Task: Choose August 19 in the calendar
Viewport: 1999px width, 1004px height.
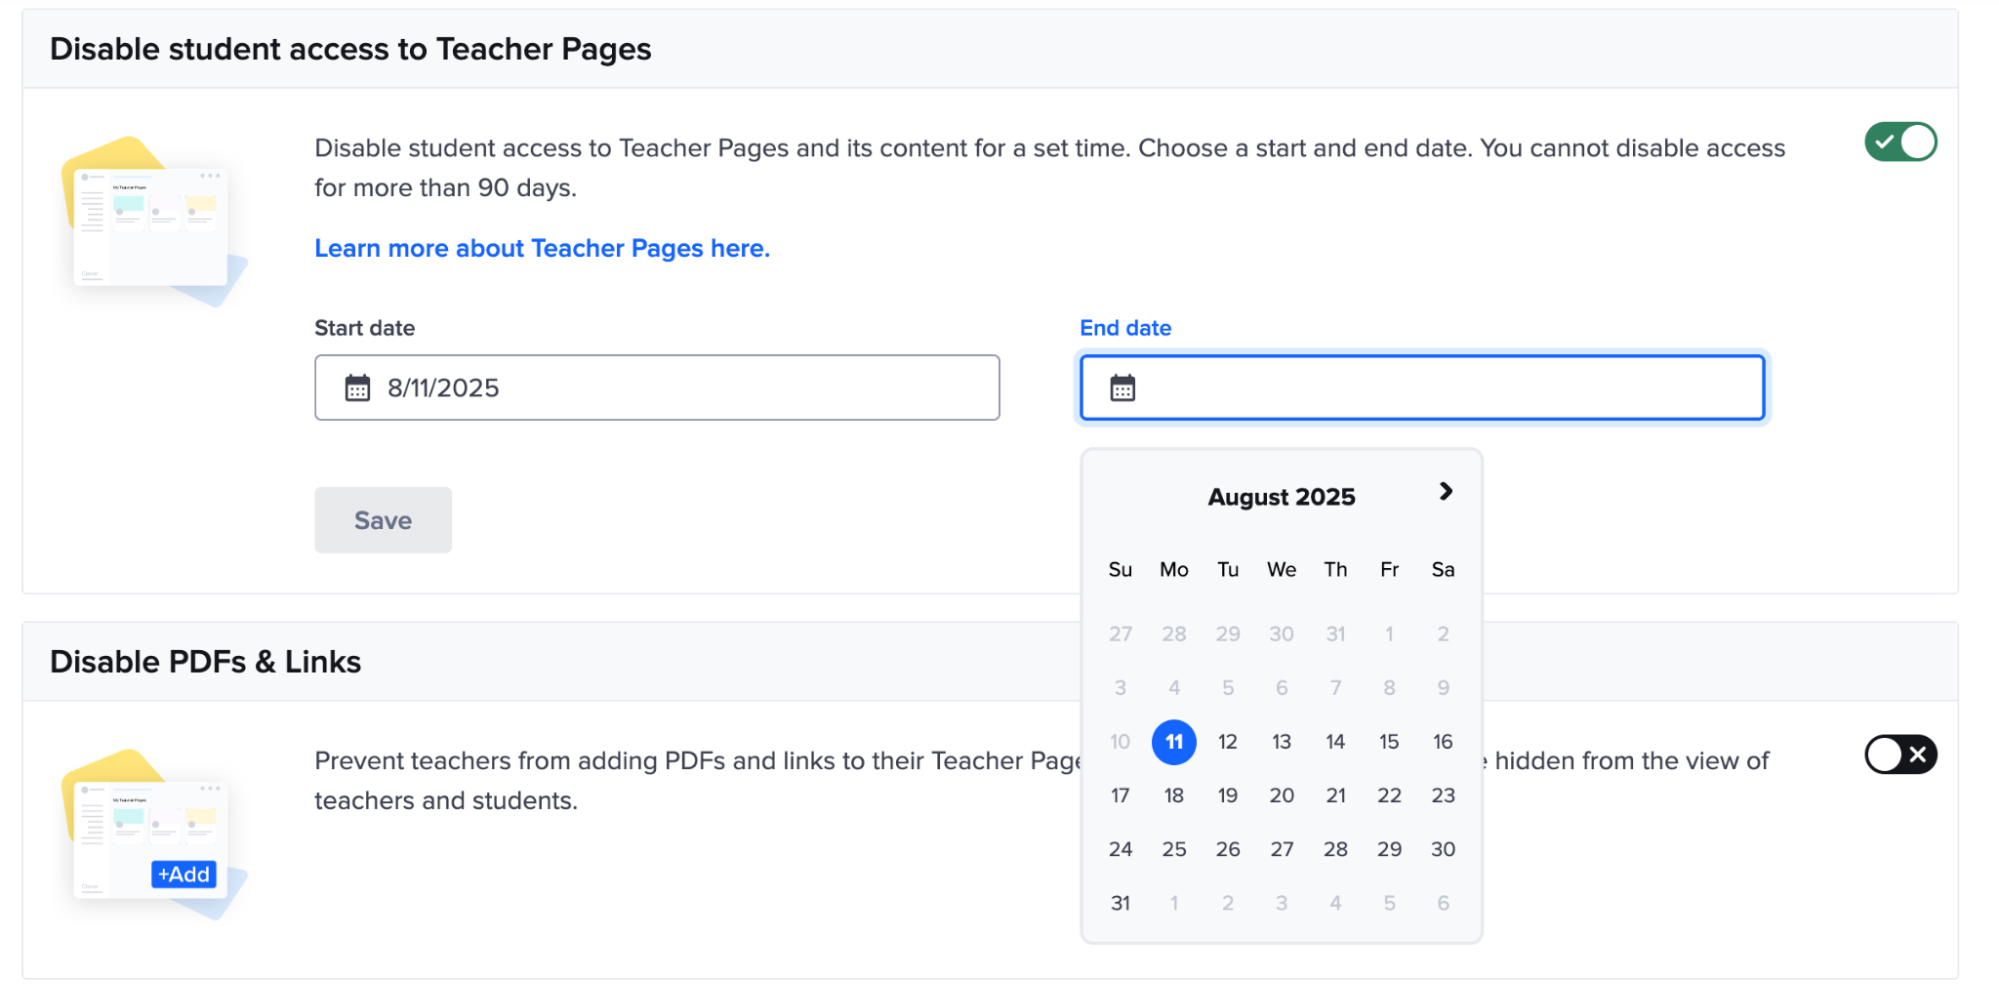Action: coord(1228,796)
